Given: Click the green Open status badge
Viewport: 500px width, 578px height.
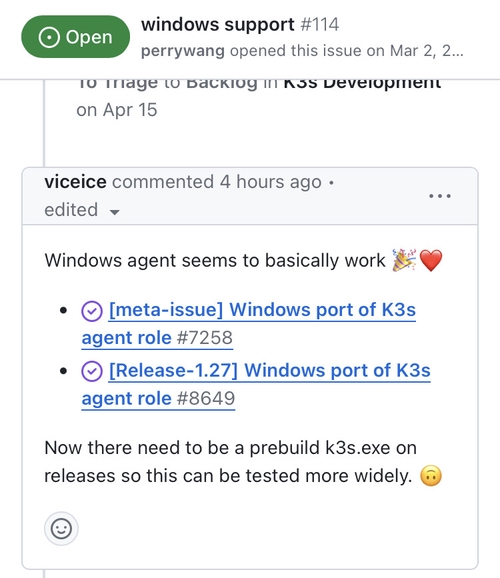Looking at the screenshot, I should [76, 37].
